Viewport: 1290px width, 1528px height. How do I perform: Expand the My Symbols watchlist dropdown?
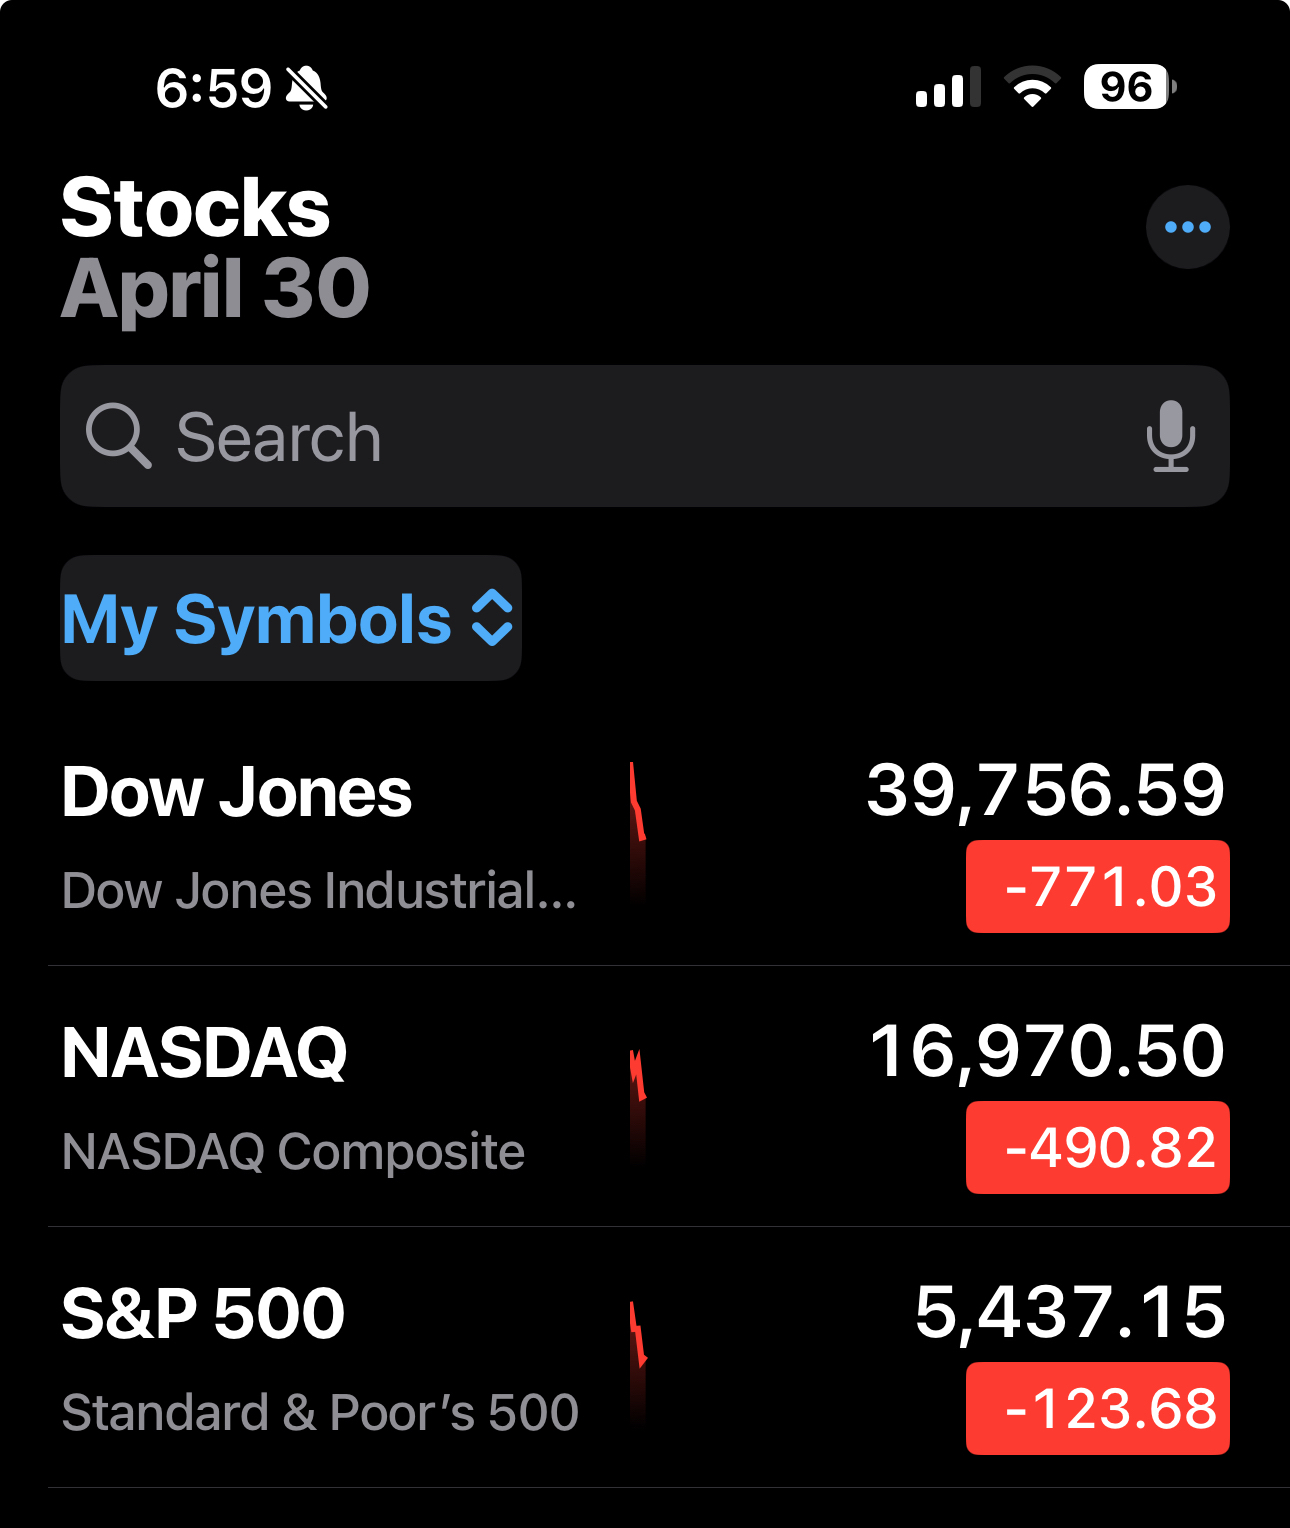pos(291,618)
